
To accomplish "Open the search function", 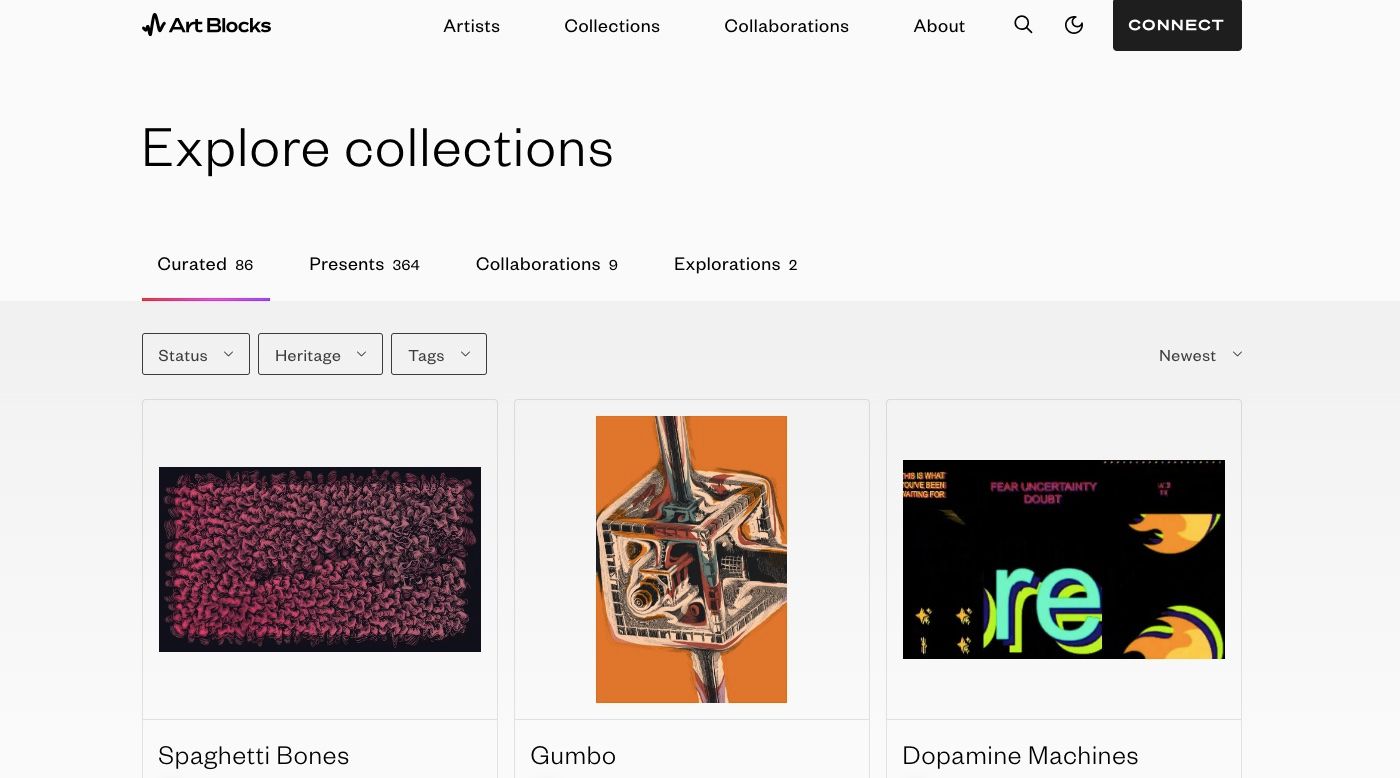I will tap(1023, 25).
